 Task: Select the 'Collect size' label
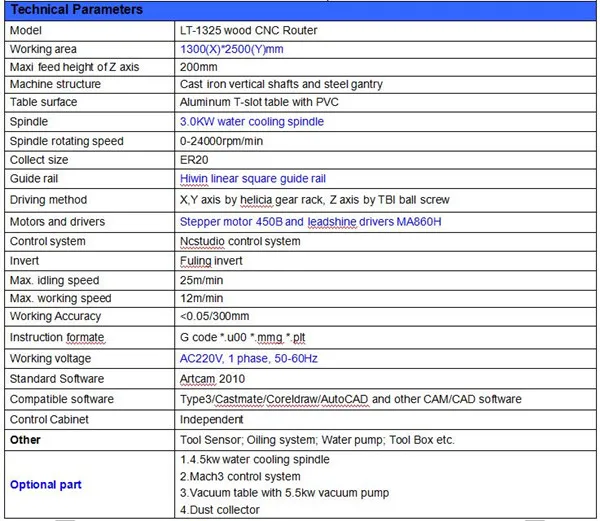[x=39, y=160]
